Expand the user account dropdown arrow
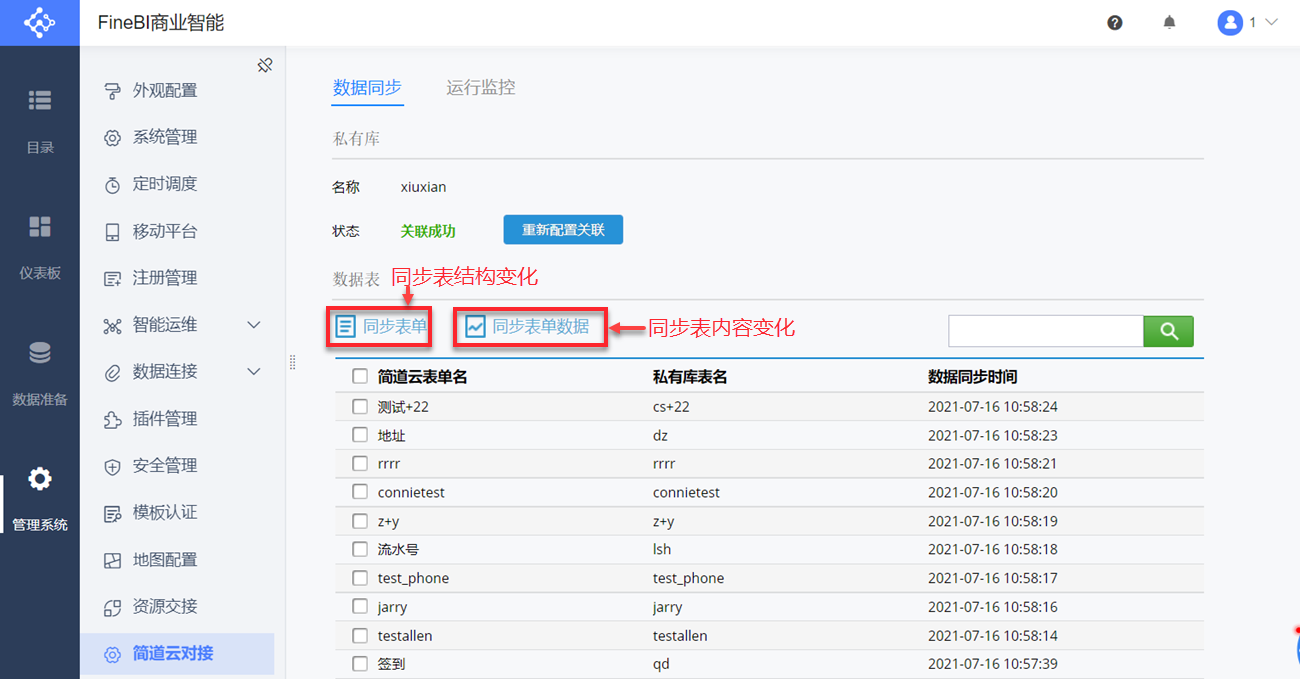The width and height of the screenshot is (1300, 679). point(1271,22)
